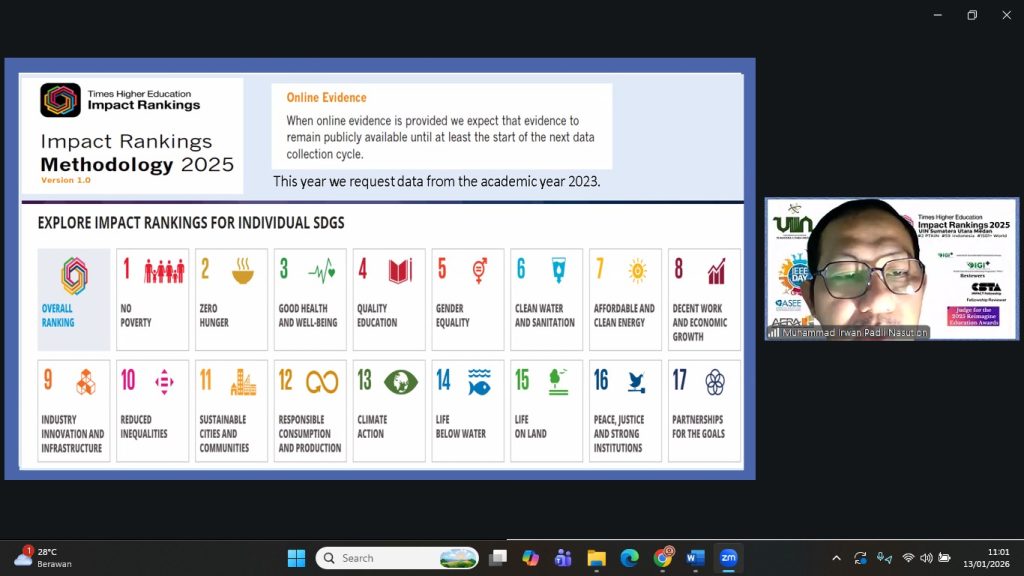Open the volume control in the tray
Image resolution: width=1024 pixels, height=576 pixels.
coord(926,558)
